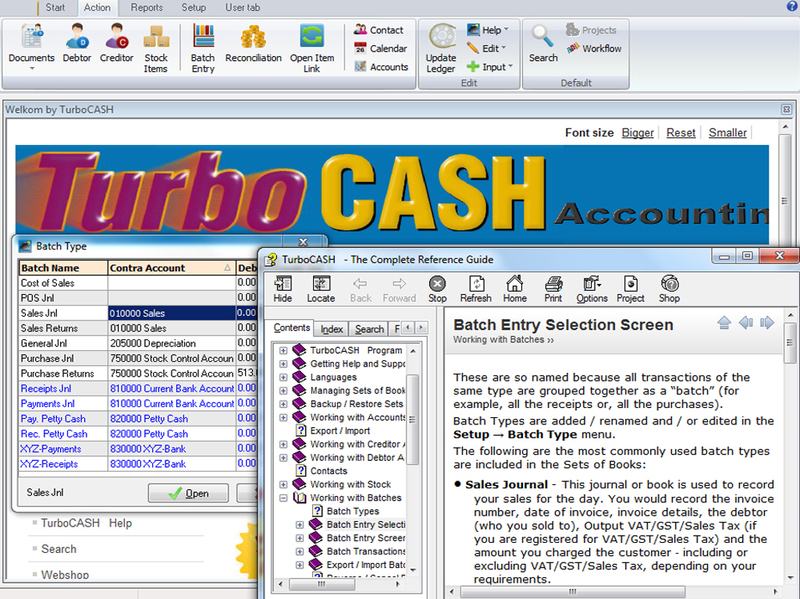
Task: Open the Reconciliation tool
Action: (254, 43)
